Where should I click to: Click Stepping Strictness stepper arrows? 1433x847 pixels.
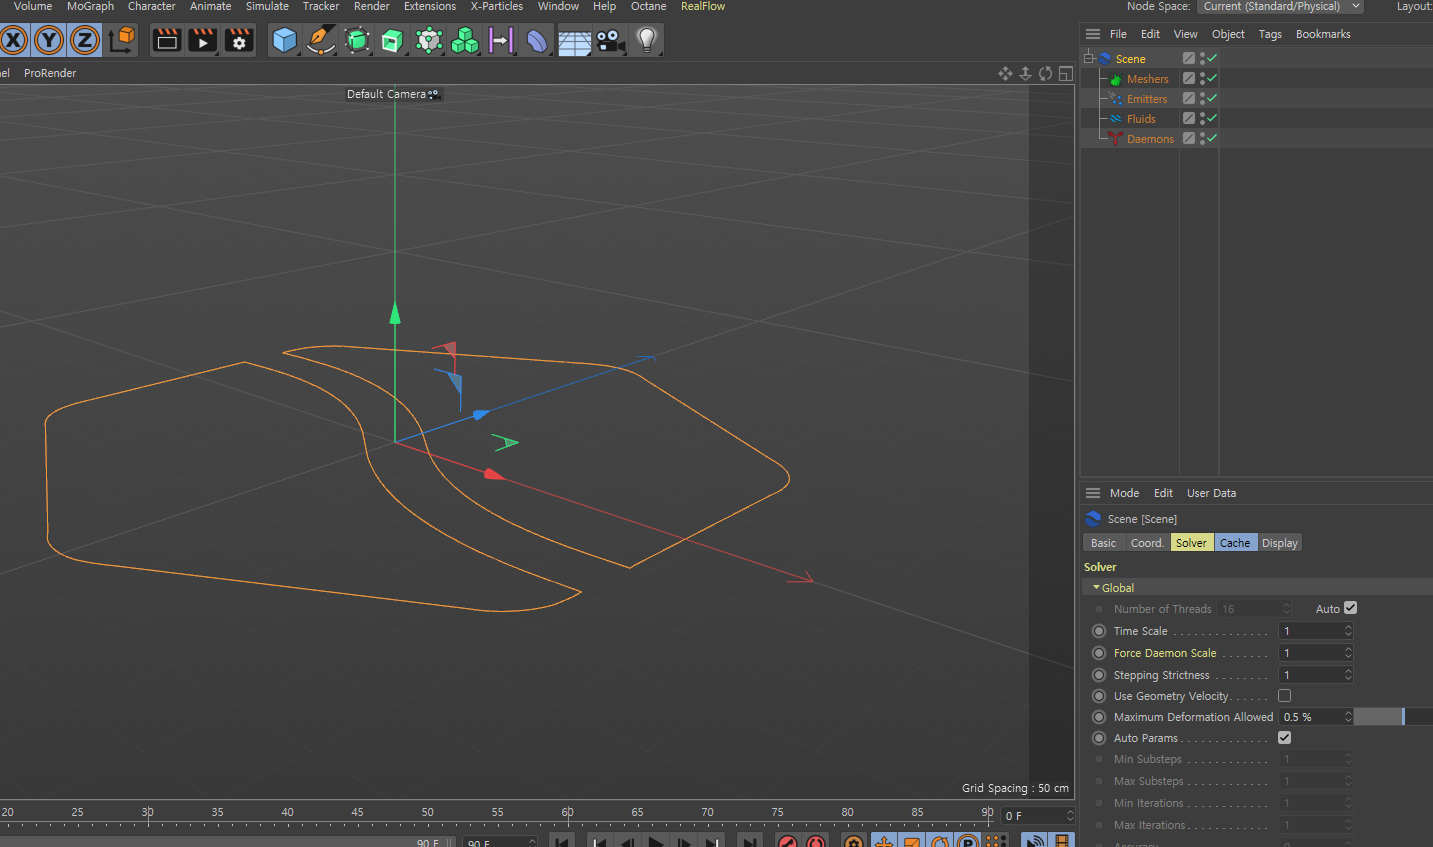[1348, 675]
